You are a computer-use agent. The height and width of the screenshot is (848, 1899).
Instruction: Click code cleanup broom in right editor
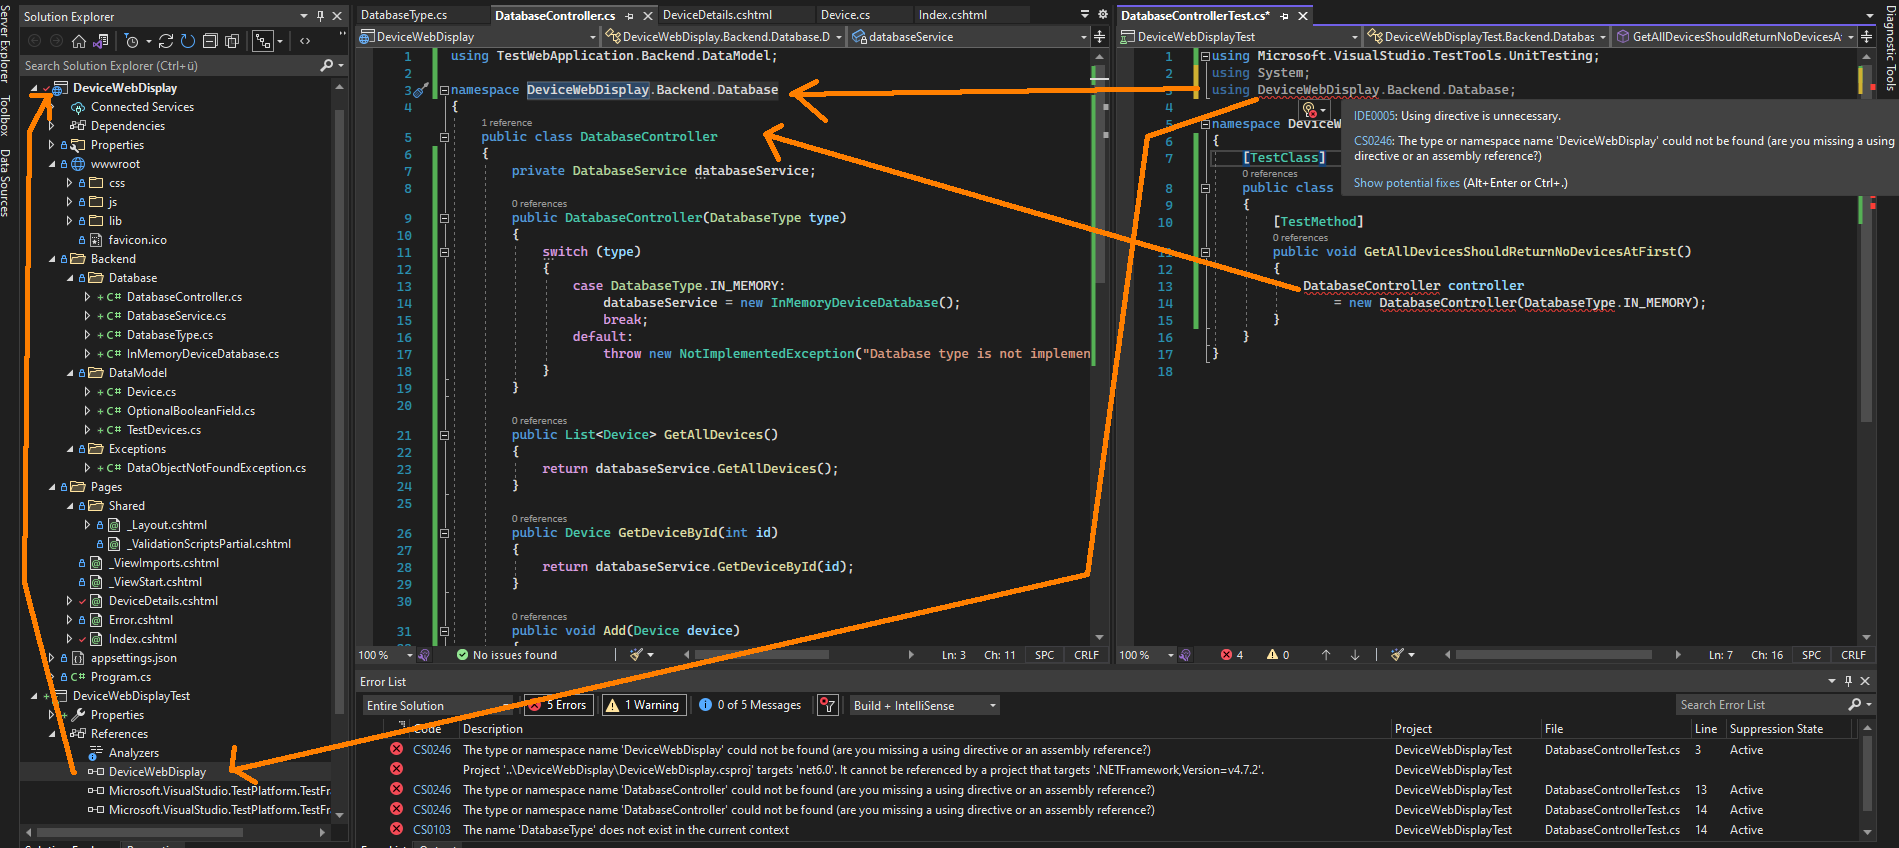tap(1398, 655)
